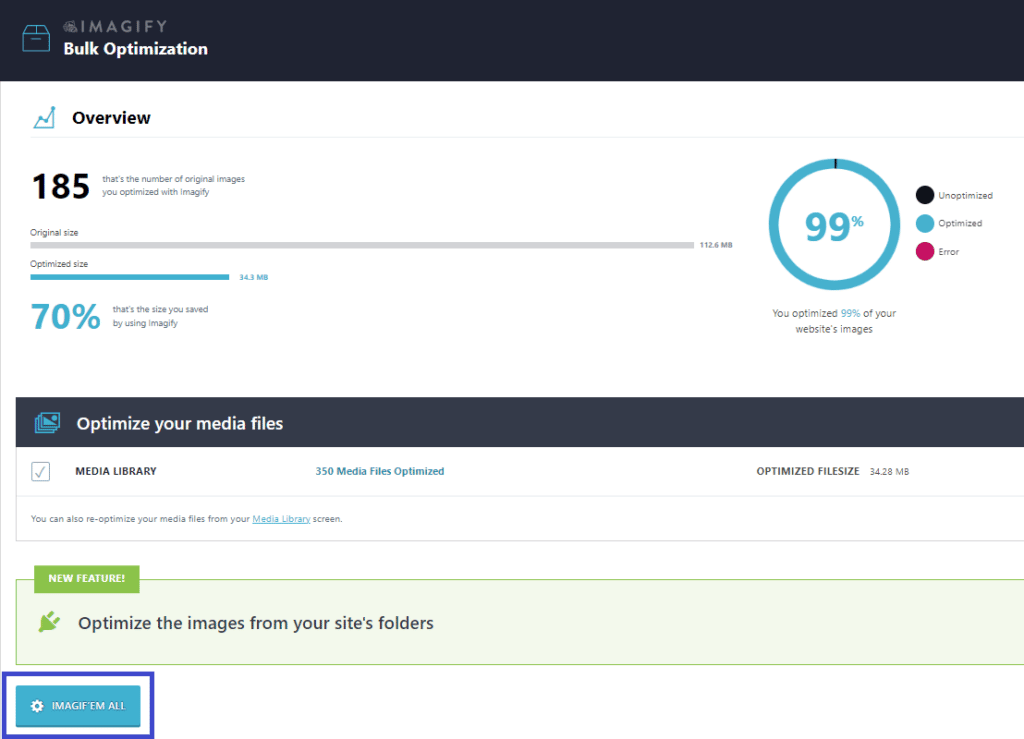The height and width of the screenshot is (739, 1024).
Task: Click the Imagify box icon in header
Action: pos(36,38)
